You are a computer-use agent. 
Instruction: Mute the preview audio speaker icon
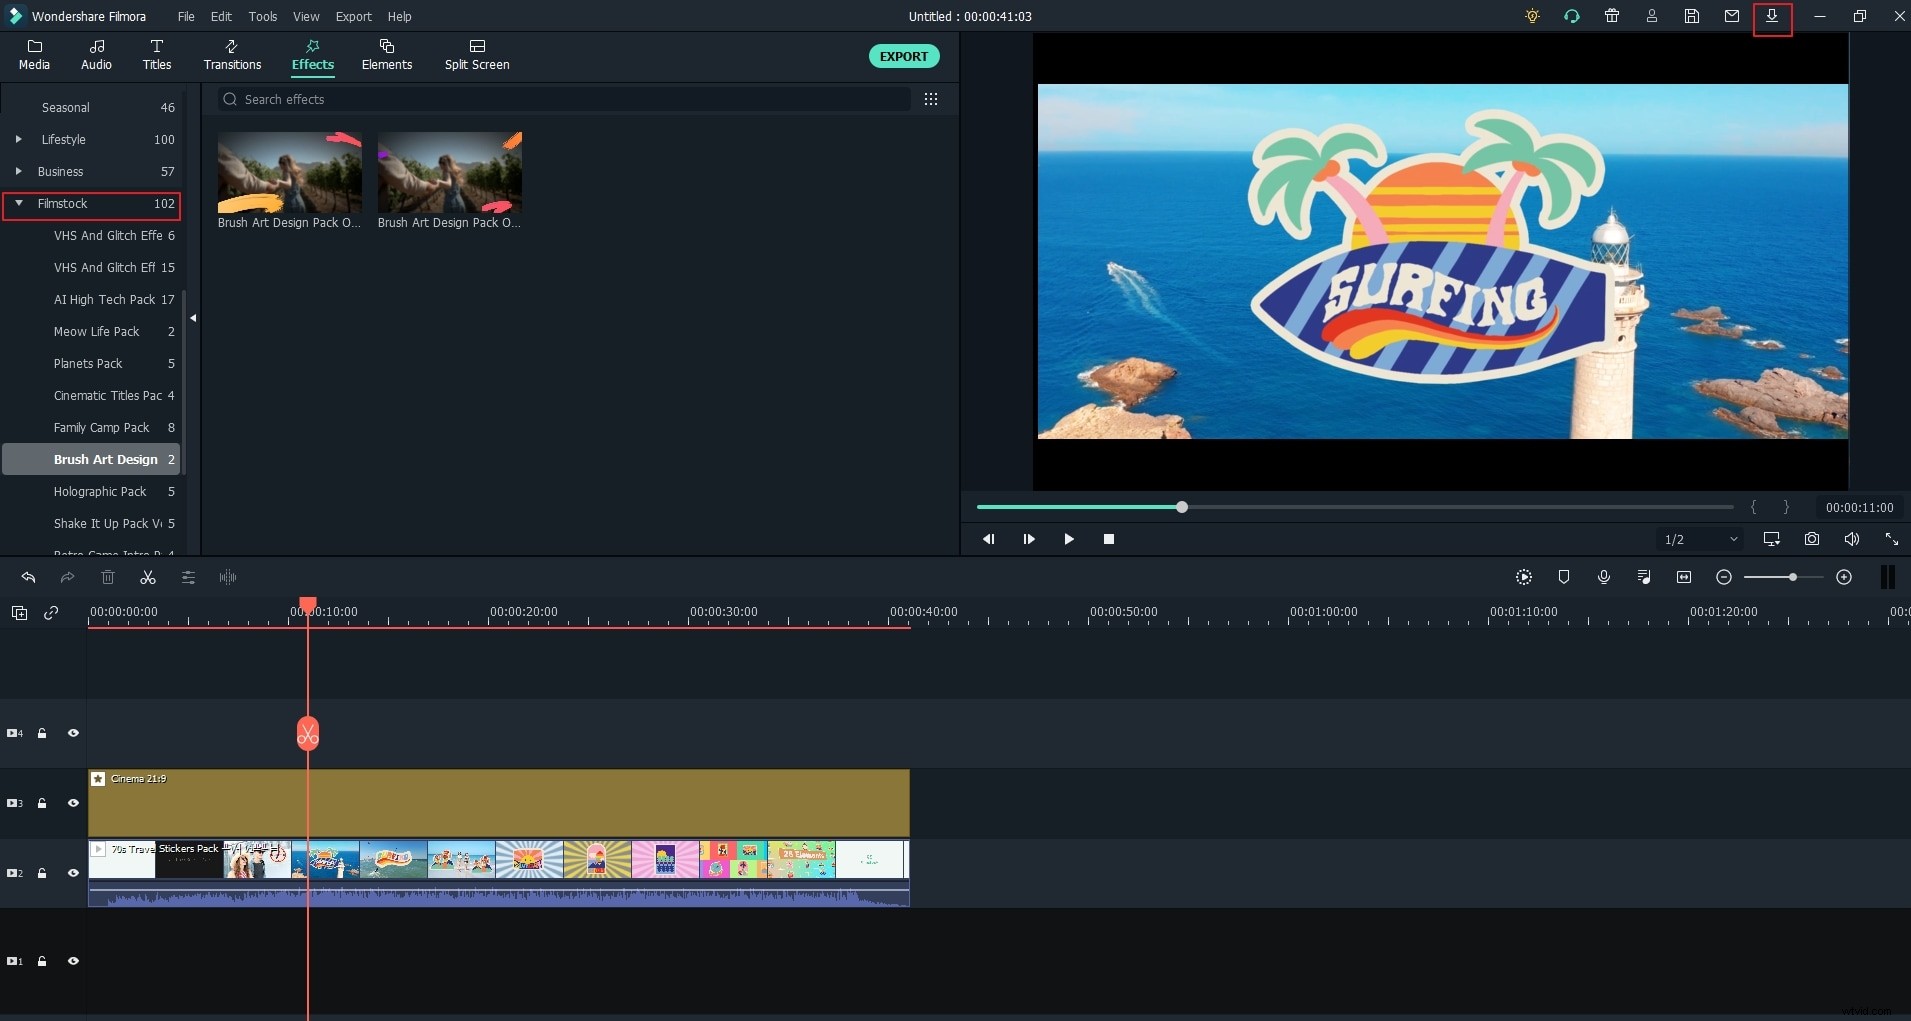click(1852, 539)
